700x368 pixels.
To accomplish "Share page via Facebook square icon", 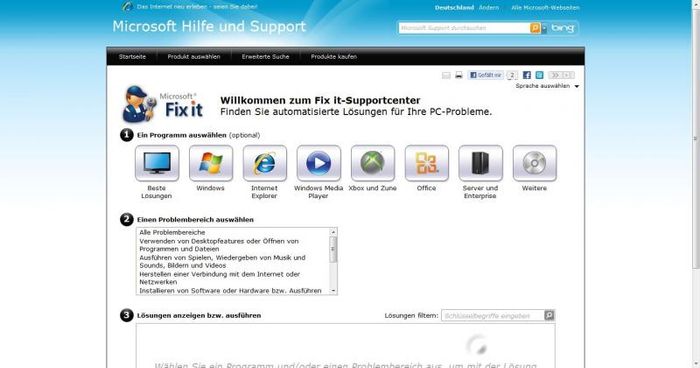I will click(x=527, y=75).
